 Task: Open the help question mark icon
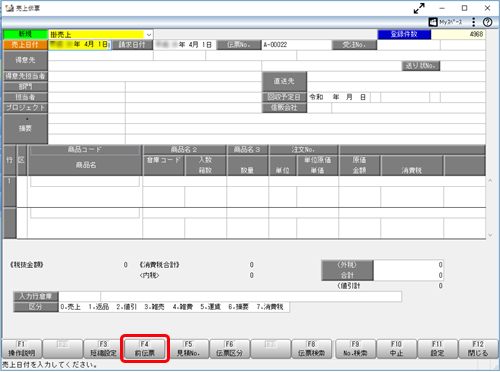pyautogui.click(x=487, y=22)
